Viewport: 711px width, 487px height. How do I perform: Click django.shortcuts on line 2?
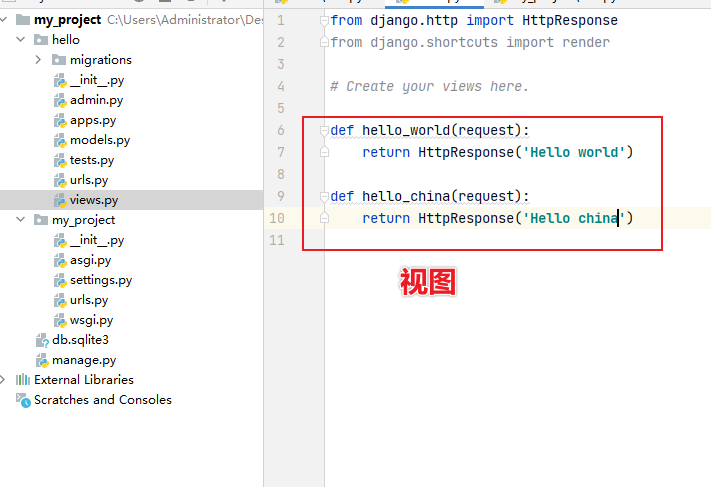tap(433, 42)
